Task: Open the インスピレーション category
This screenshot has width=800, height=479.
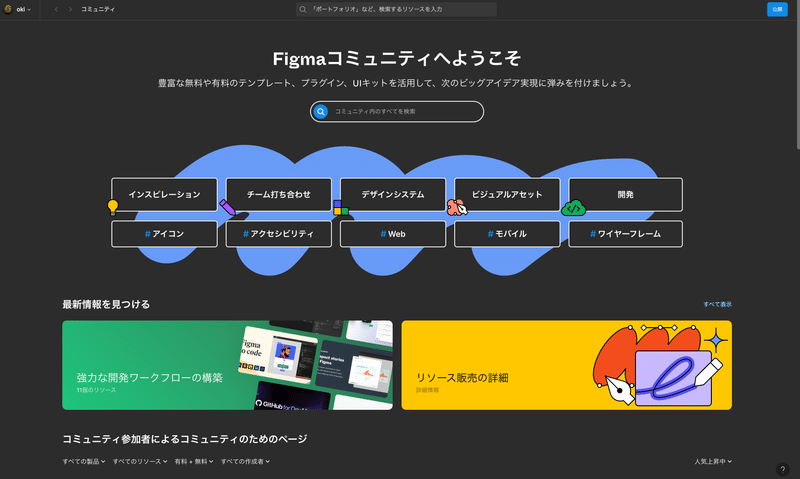Action: (x=164, y=194)
